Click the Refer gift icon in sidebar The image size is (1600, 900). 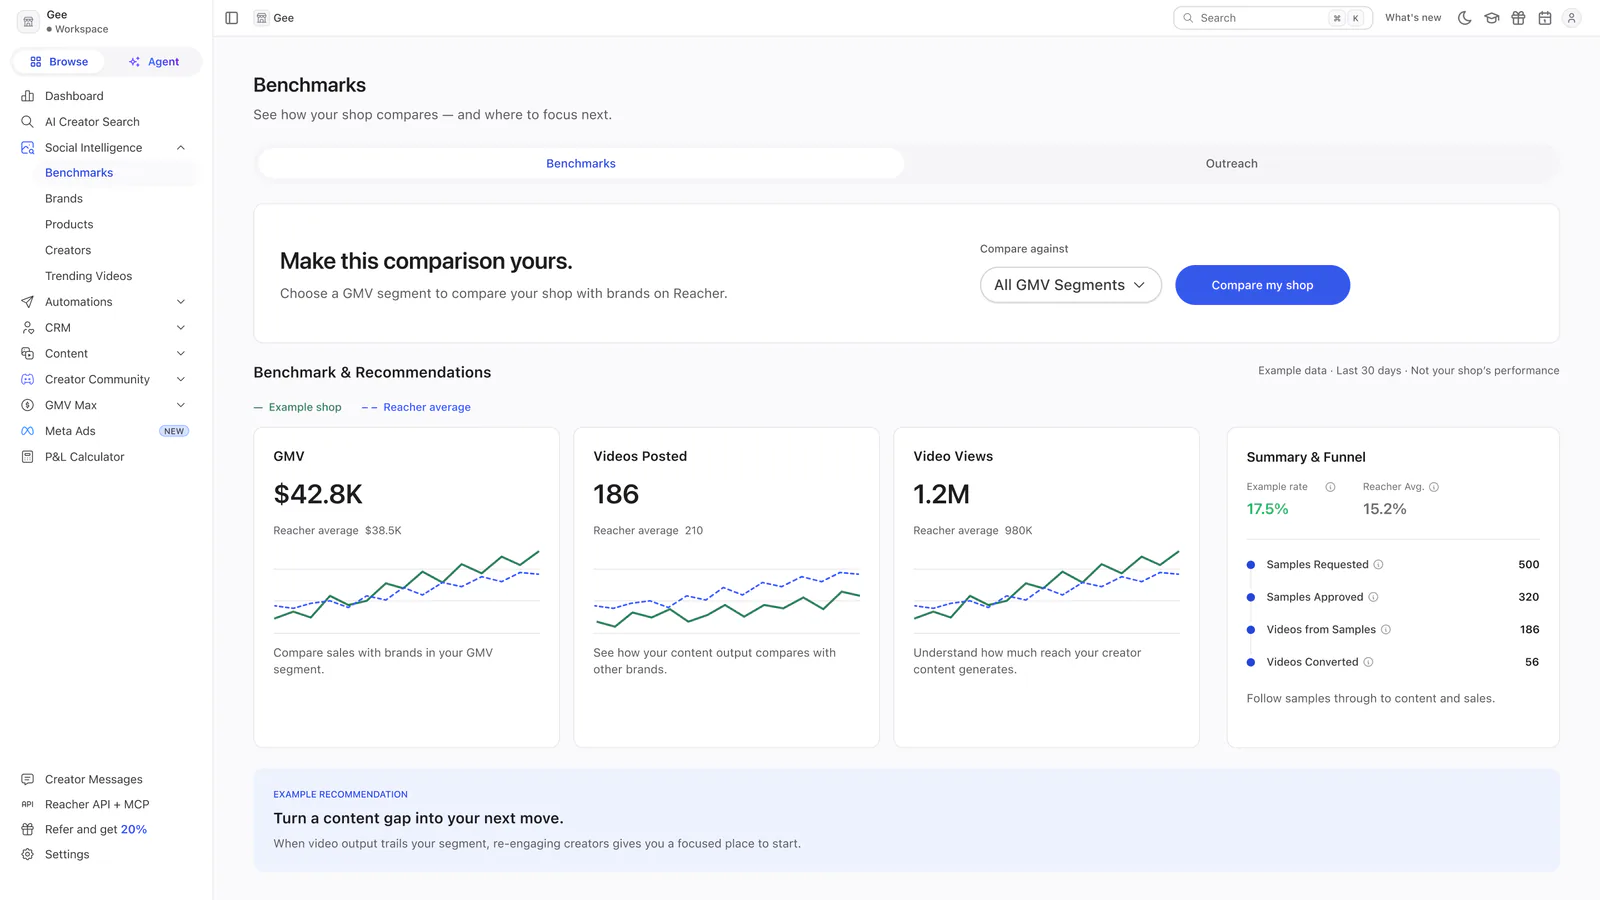28,829
